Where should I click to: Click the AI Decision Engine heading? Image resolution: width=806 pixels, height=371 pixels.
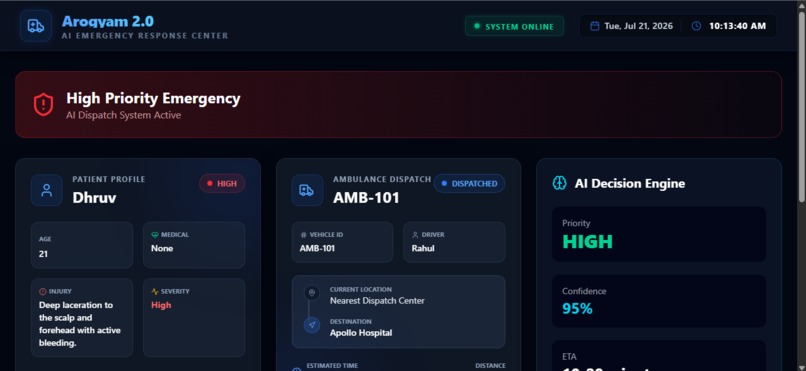click(x=630, y=183)
